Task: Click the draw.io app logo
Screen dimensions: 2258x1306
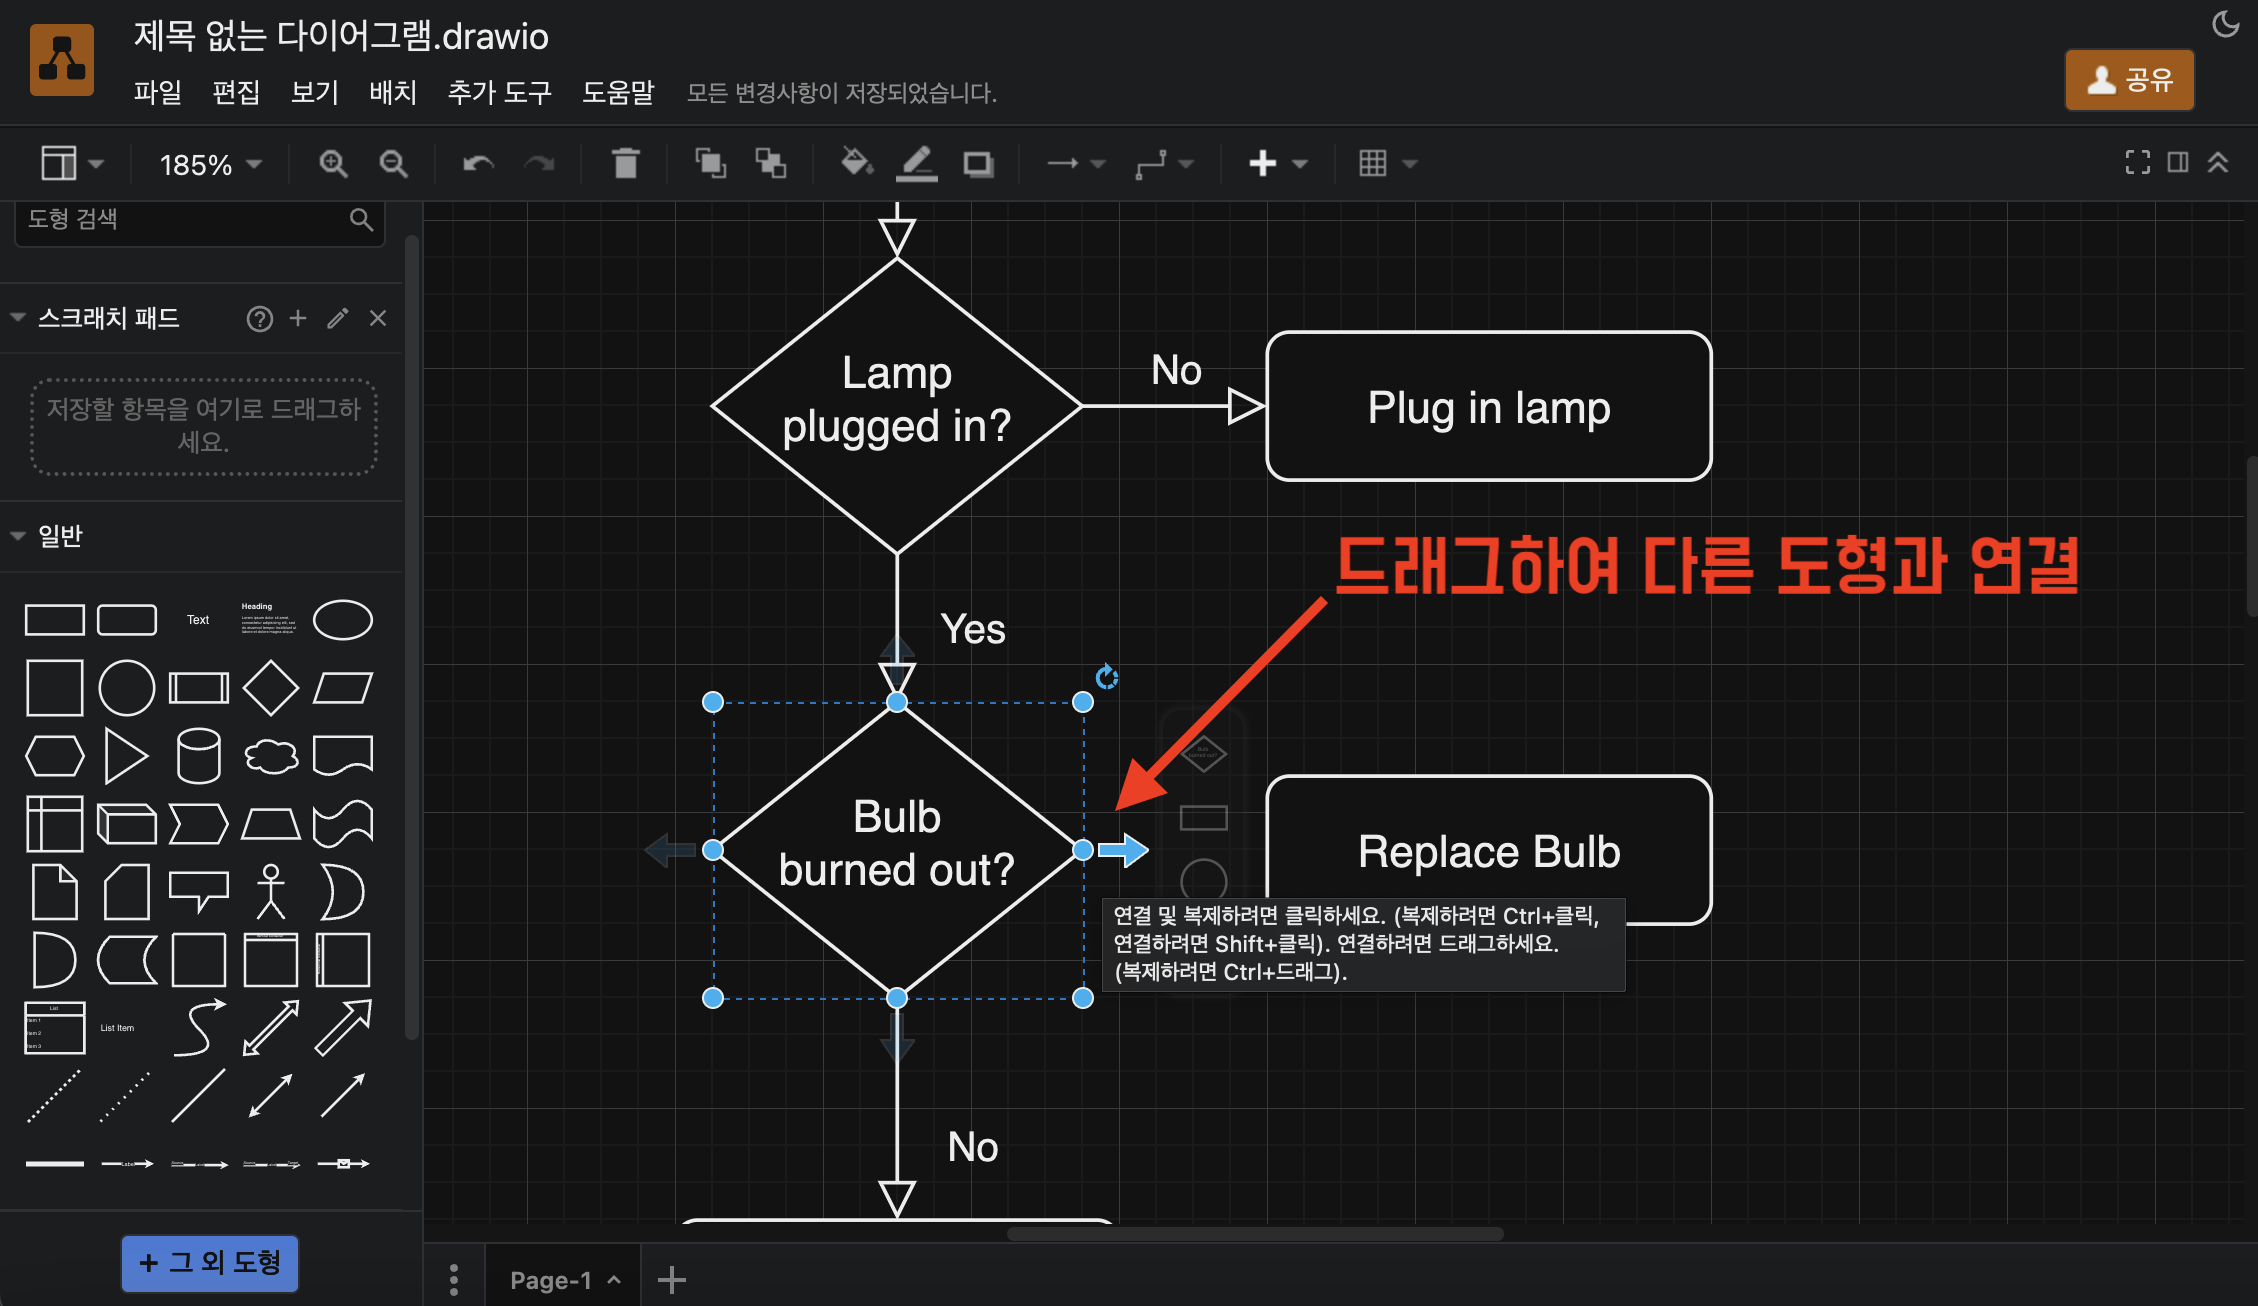Action: (62, 60)
